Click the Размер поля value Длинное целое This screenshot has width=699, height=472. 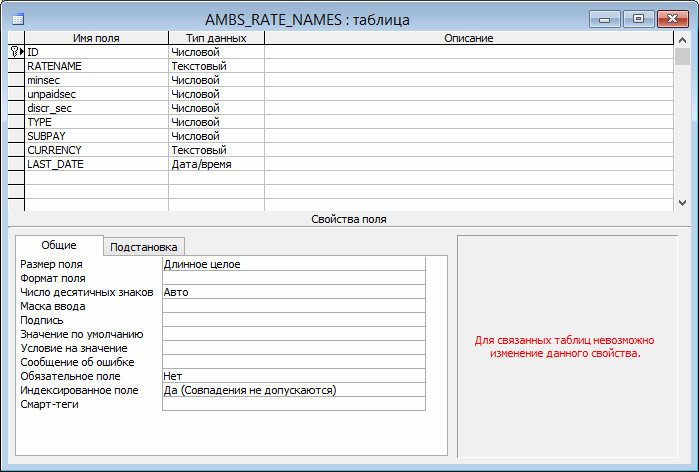tap(293, 264)
